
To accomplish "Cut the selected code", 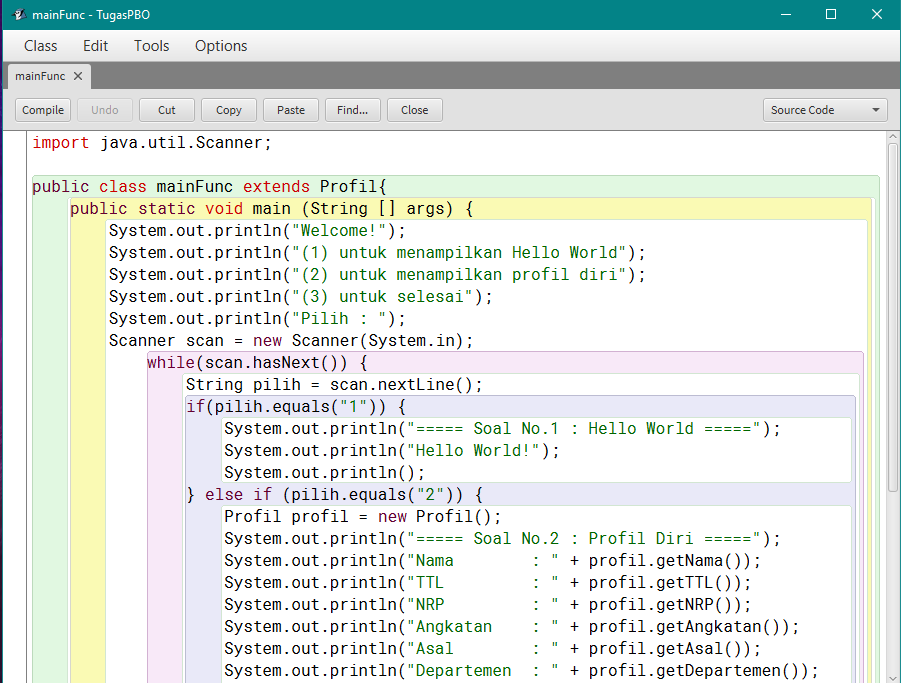I will (166, 110).
